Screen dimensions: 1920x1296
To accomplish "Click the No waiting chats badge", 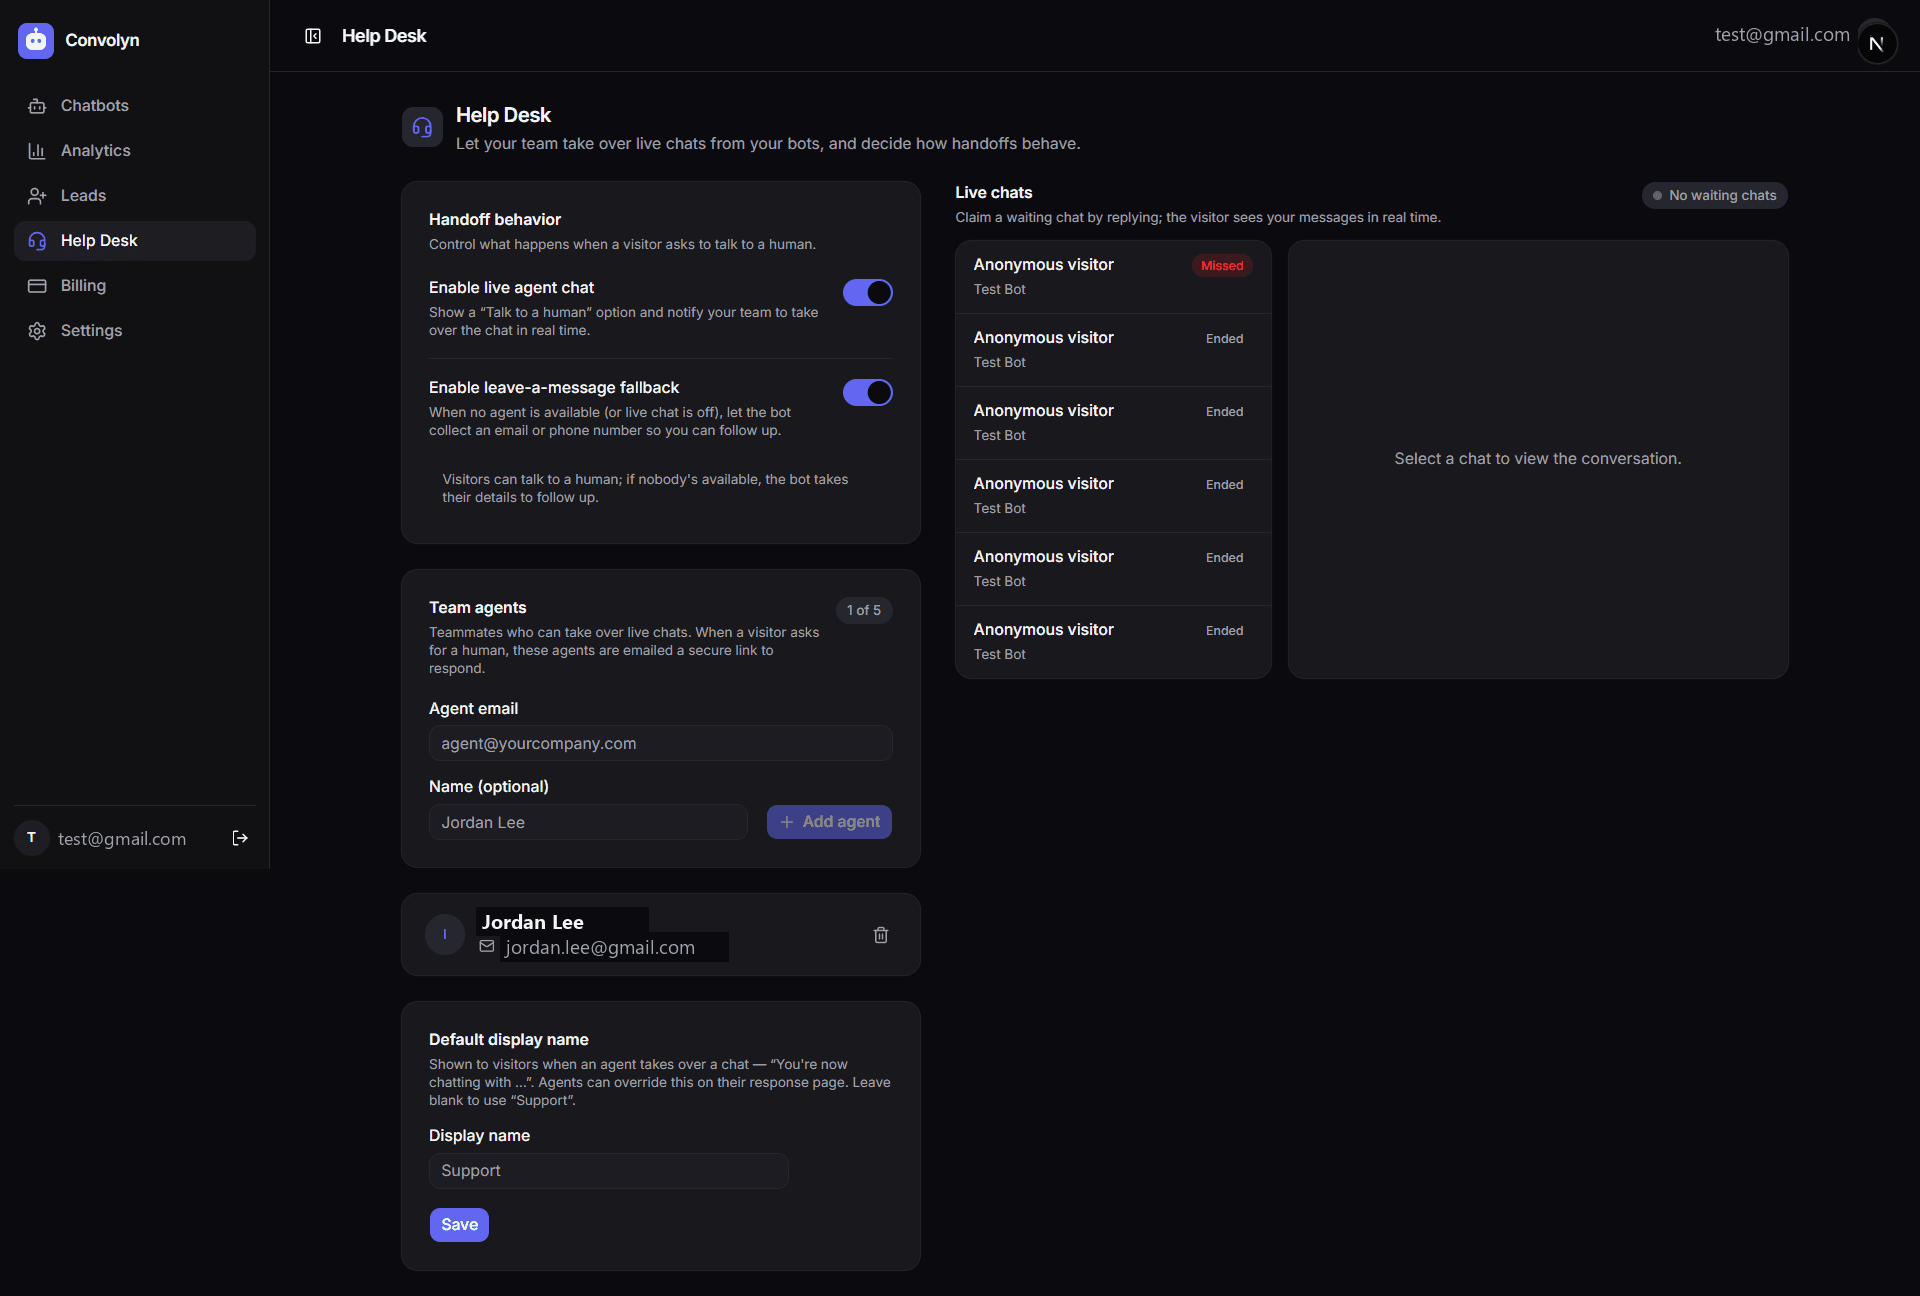I will (x=1714, y=196).
